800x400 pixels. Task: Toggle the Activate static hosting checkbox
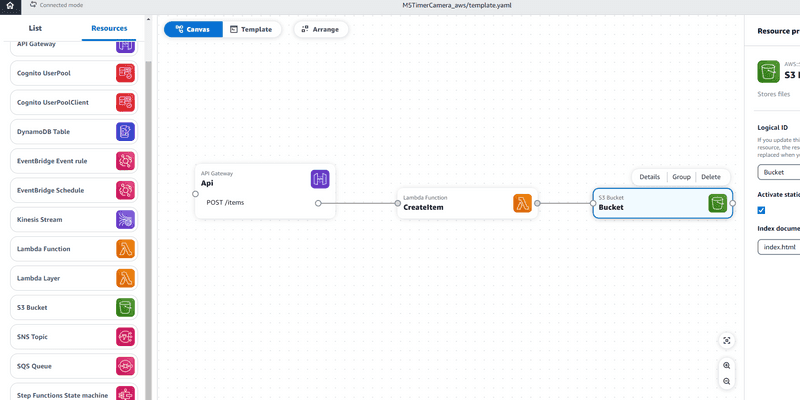(x=761, y=210)
